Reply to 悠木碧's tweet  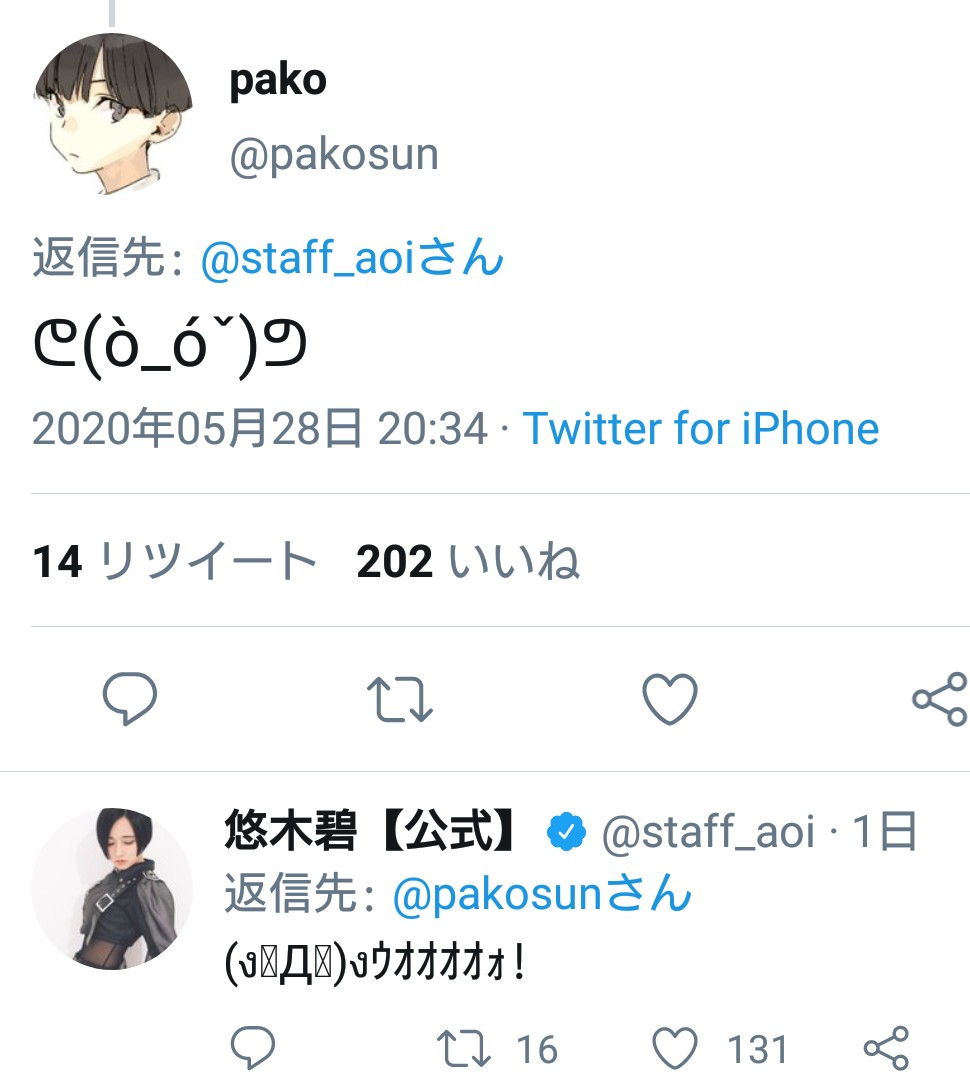coord(253,1047)
